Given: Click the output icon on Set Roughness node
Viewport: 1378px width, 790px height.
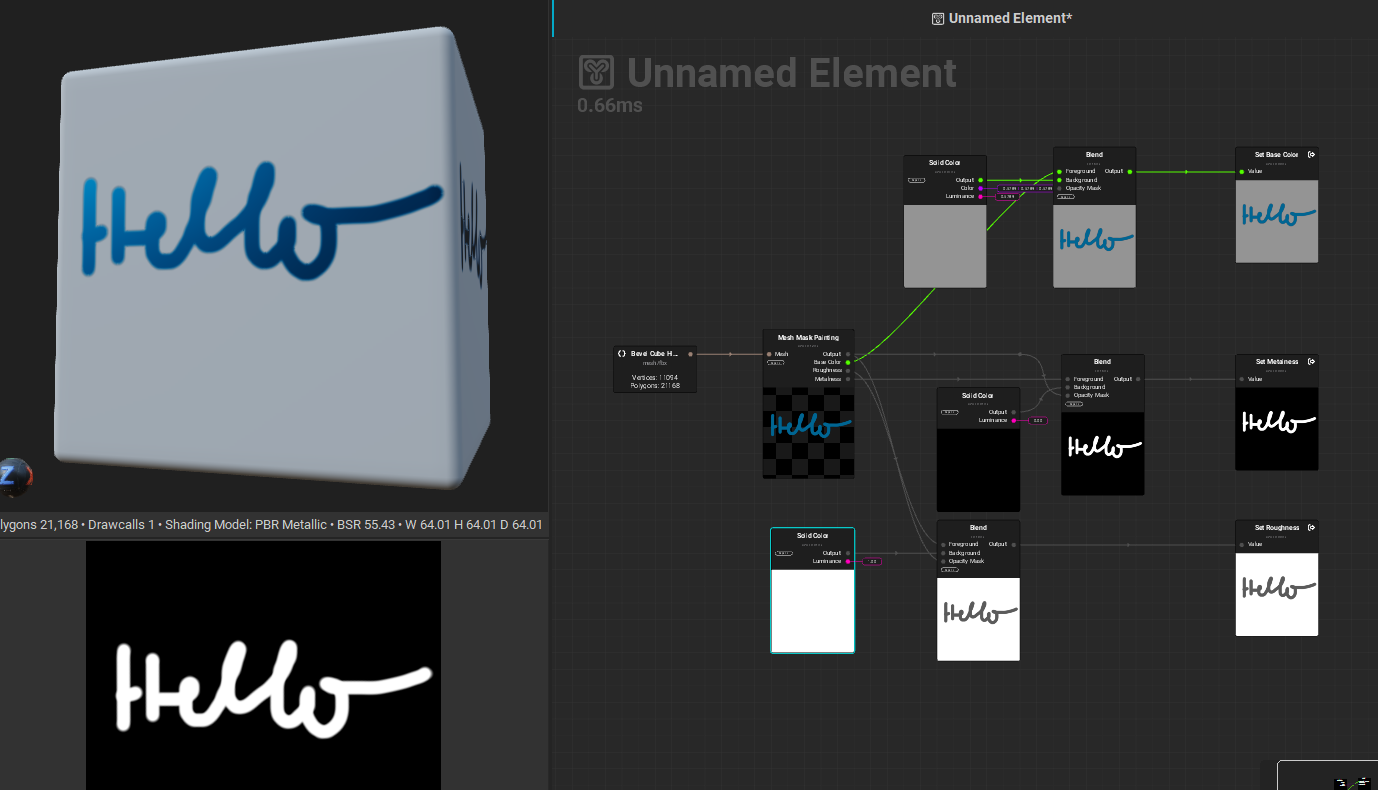Looking at the screenshot, I should 1311,527.
